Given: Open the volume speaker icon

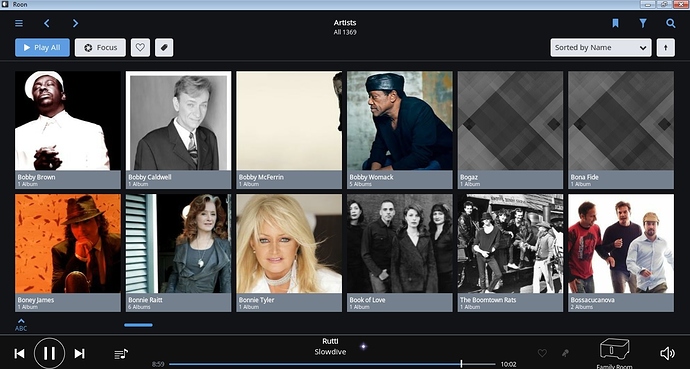Looking at the screenshot, I should click(667, 353).
